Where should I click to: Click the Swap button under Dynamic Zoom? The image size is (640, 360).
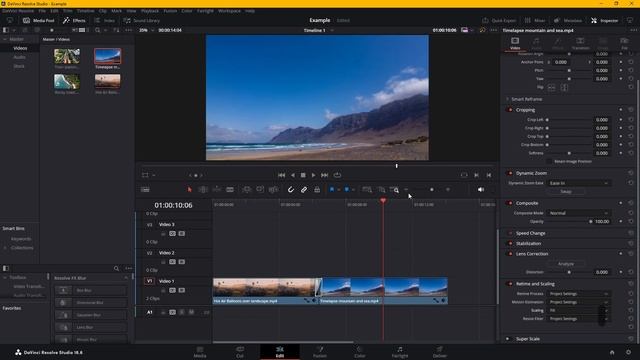pyautogui.click(x=566, y=191)
